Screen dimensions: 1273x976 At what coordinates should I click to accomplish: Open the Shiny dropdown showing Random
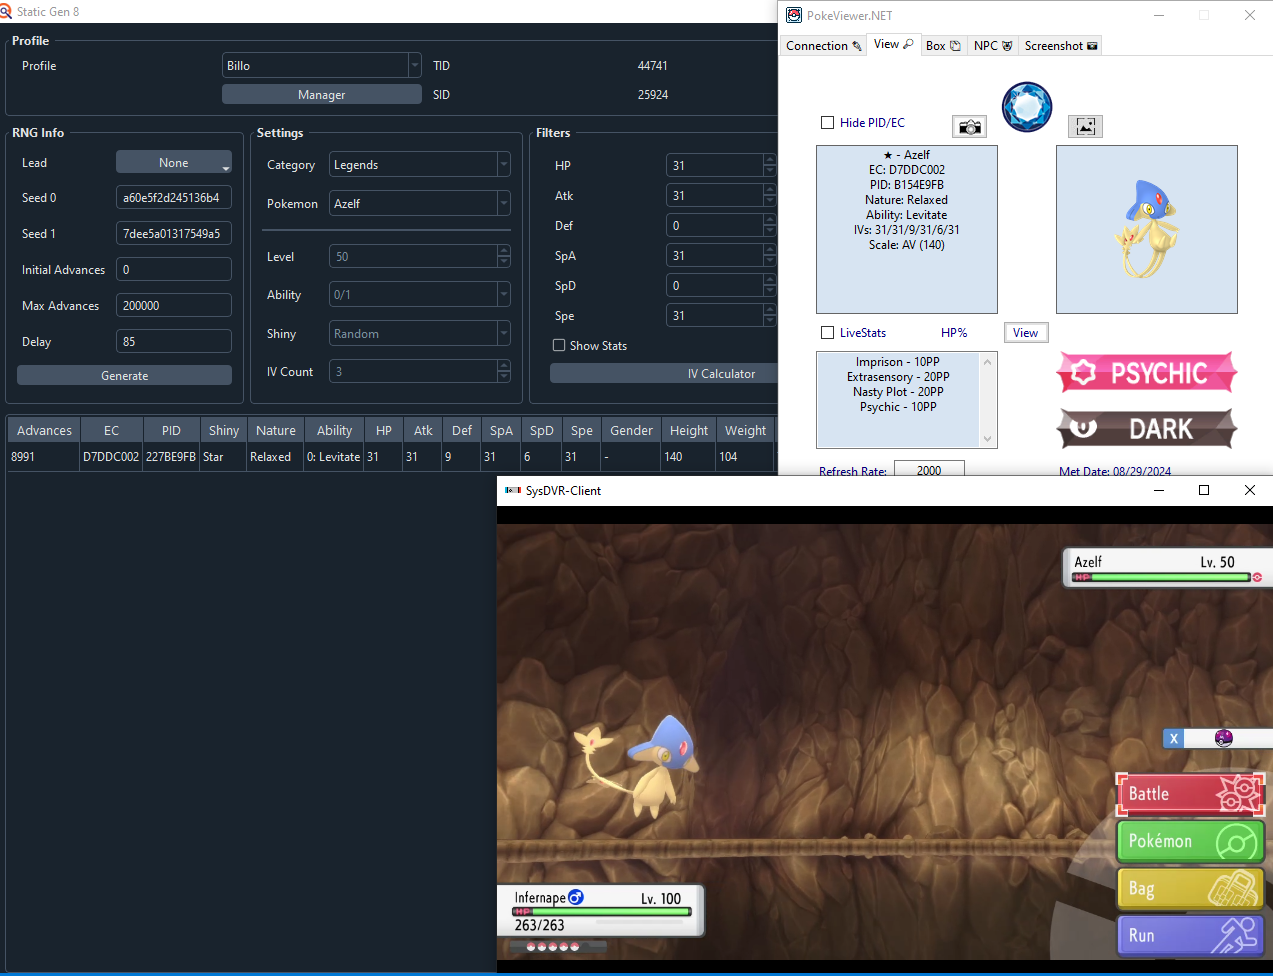[x=420, y=333]
